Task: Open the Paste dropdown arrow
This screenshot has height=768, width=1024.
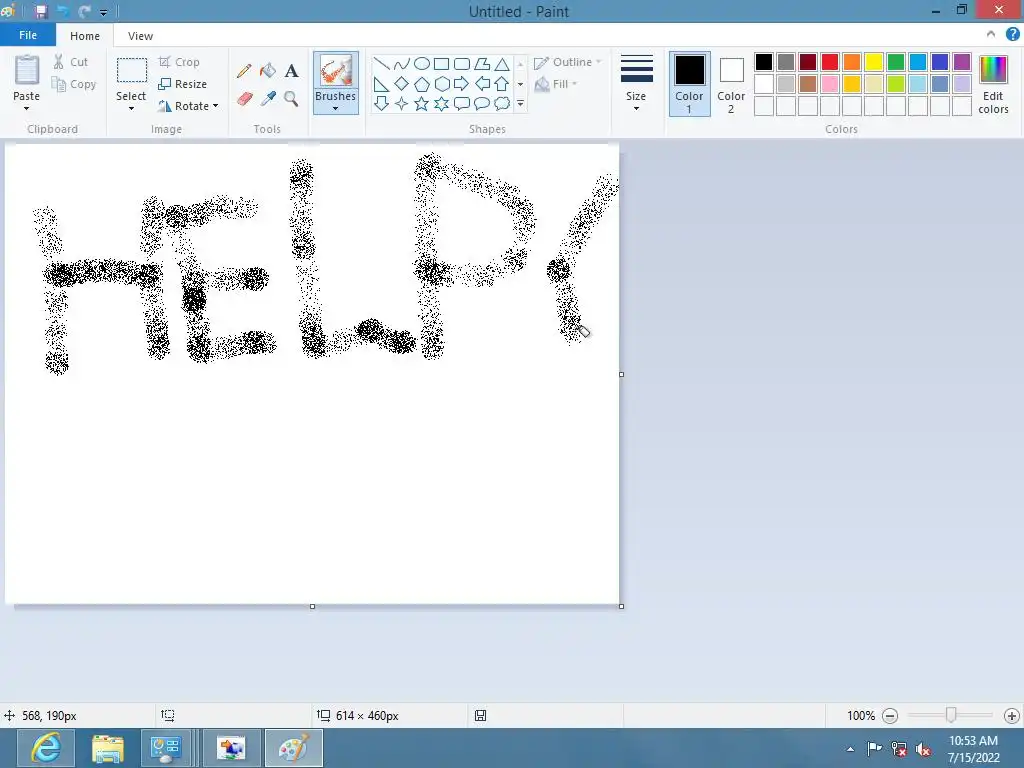Action: point(27,108)
